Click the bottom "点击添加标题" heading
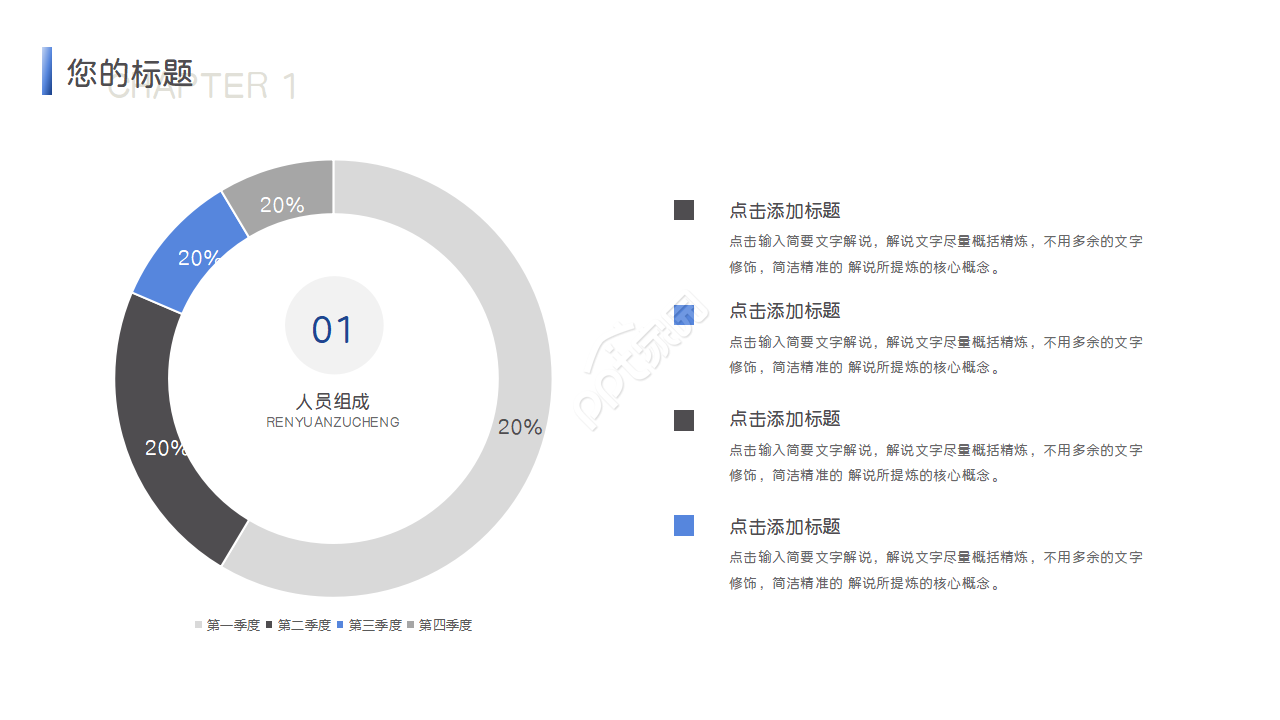This screenshot has height=720, width=1280. point(785,527)
